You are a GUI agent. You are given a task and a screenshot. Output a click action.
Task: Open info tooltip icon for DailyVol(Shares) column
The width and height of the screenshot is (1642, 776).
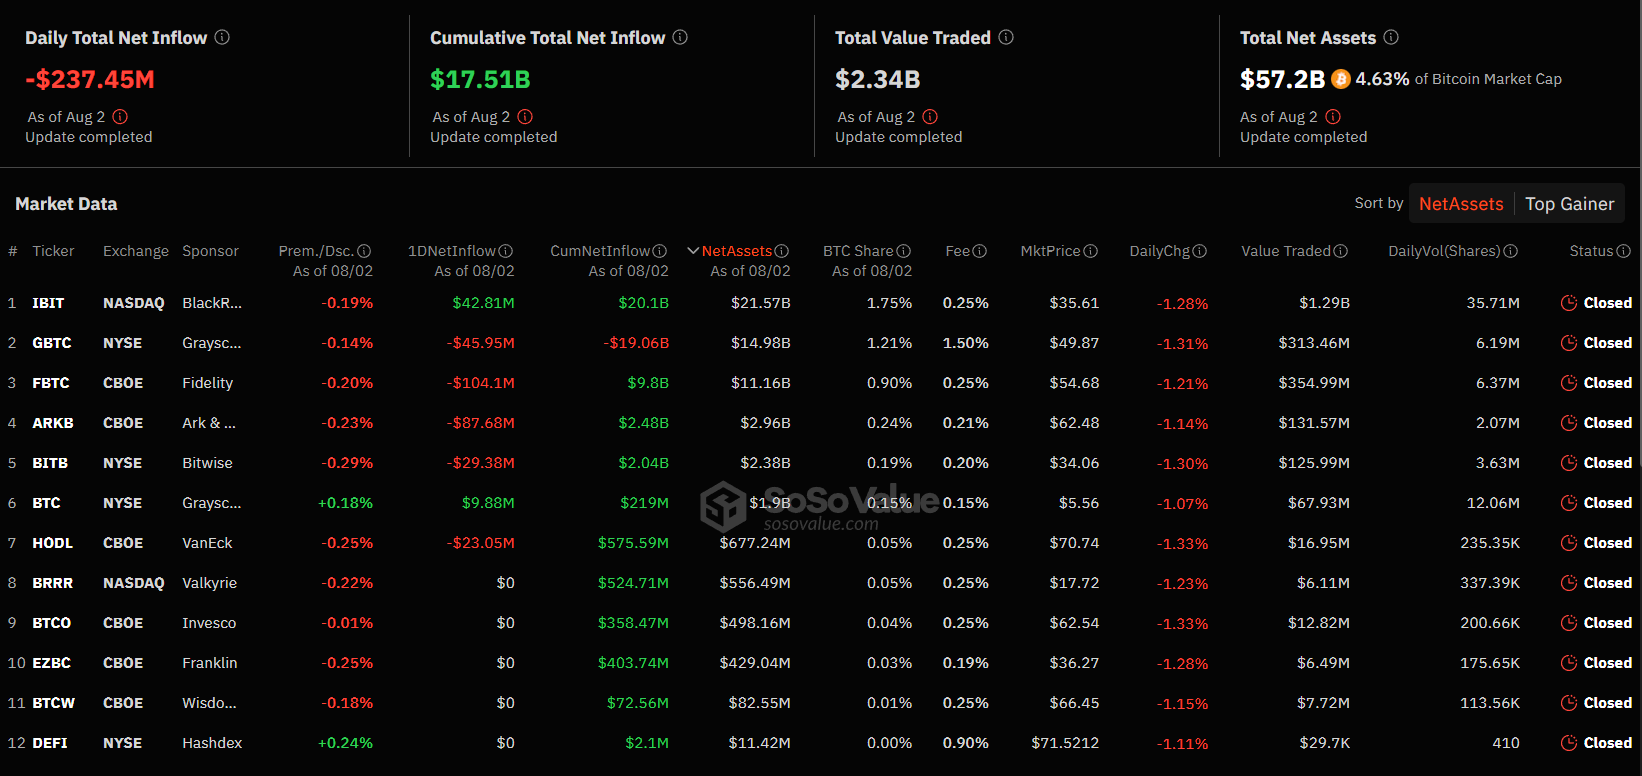click(1511, 251)
